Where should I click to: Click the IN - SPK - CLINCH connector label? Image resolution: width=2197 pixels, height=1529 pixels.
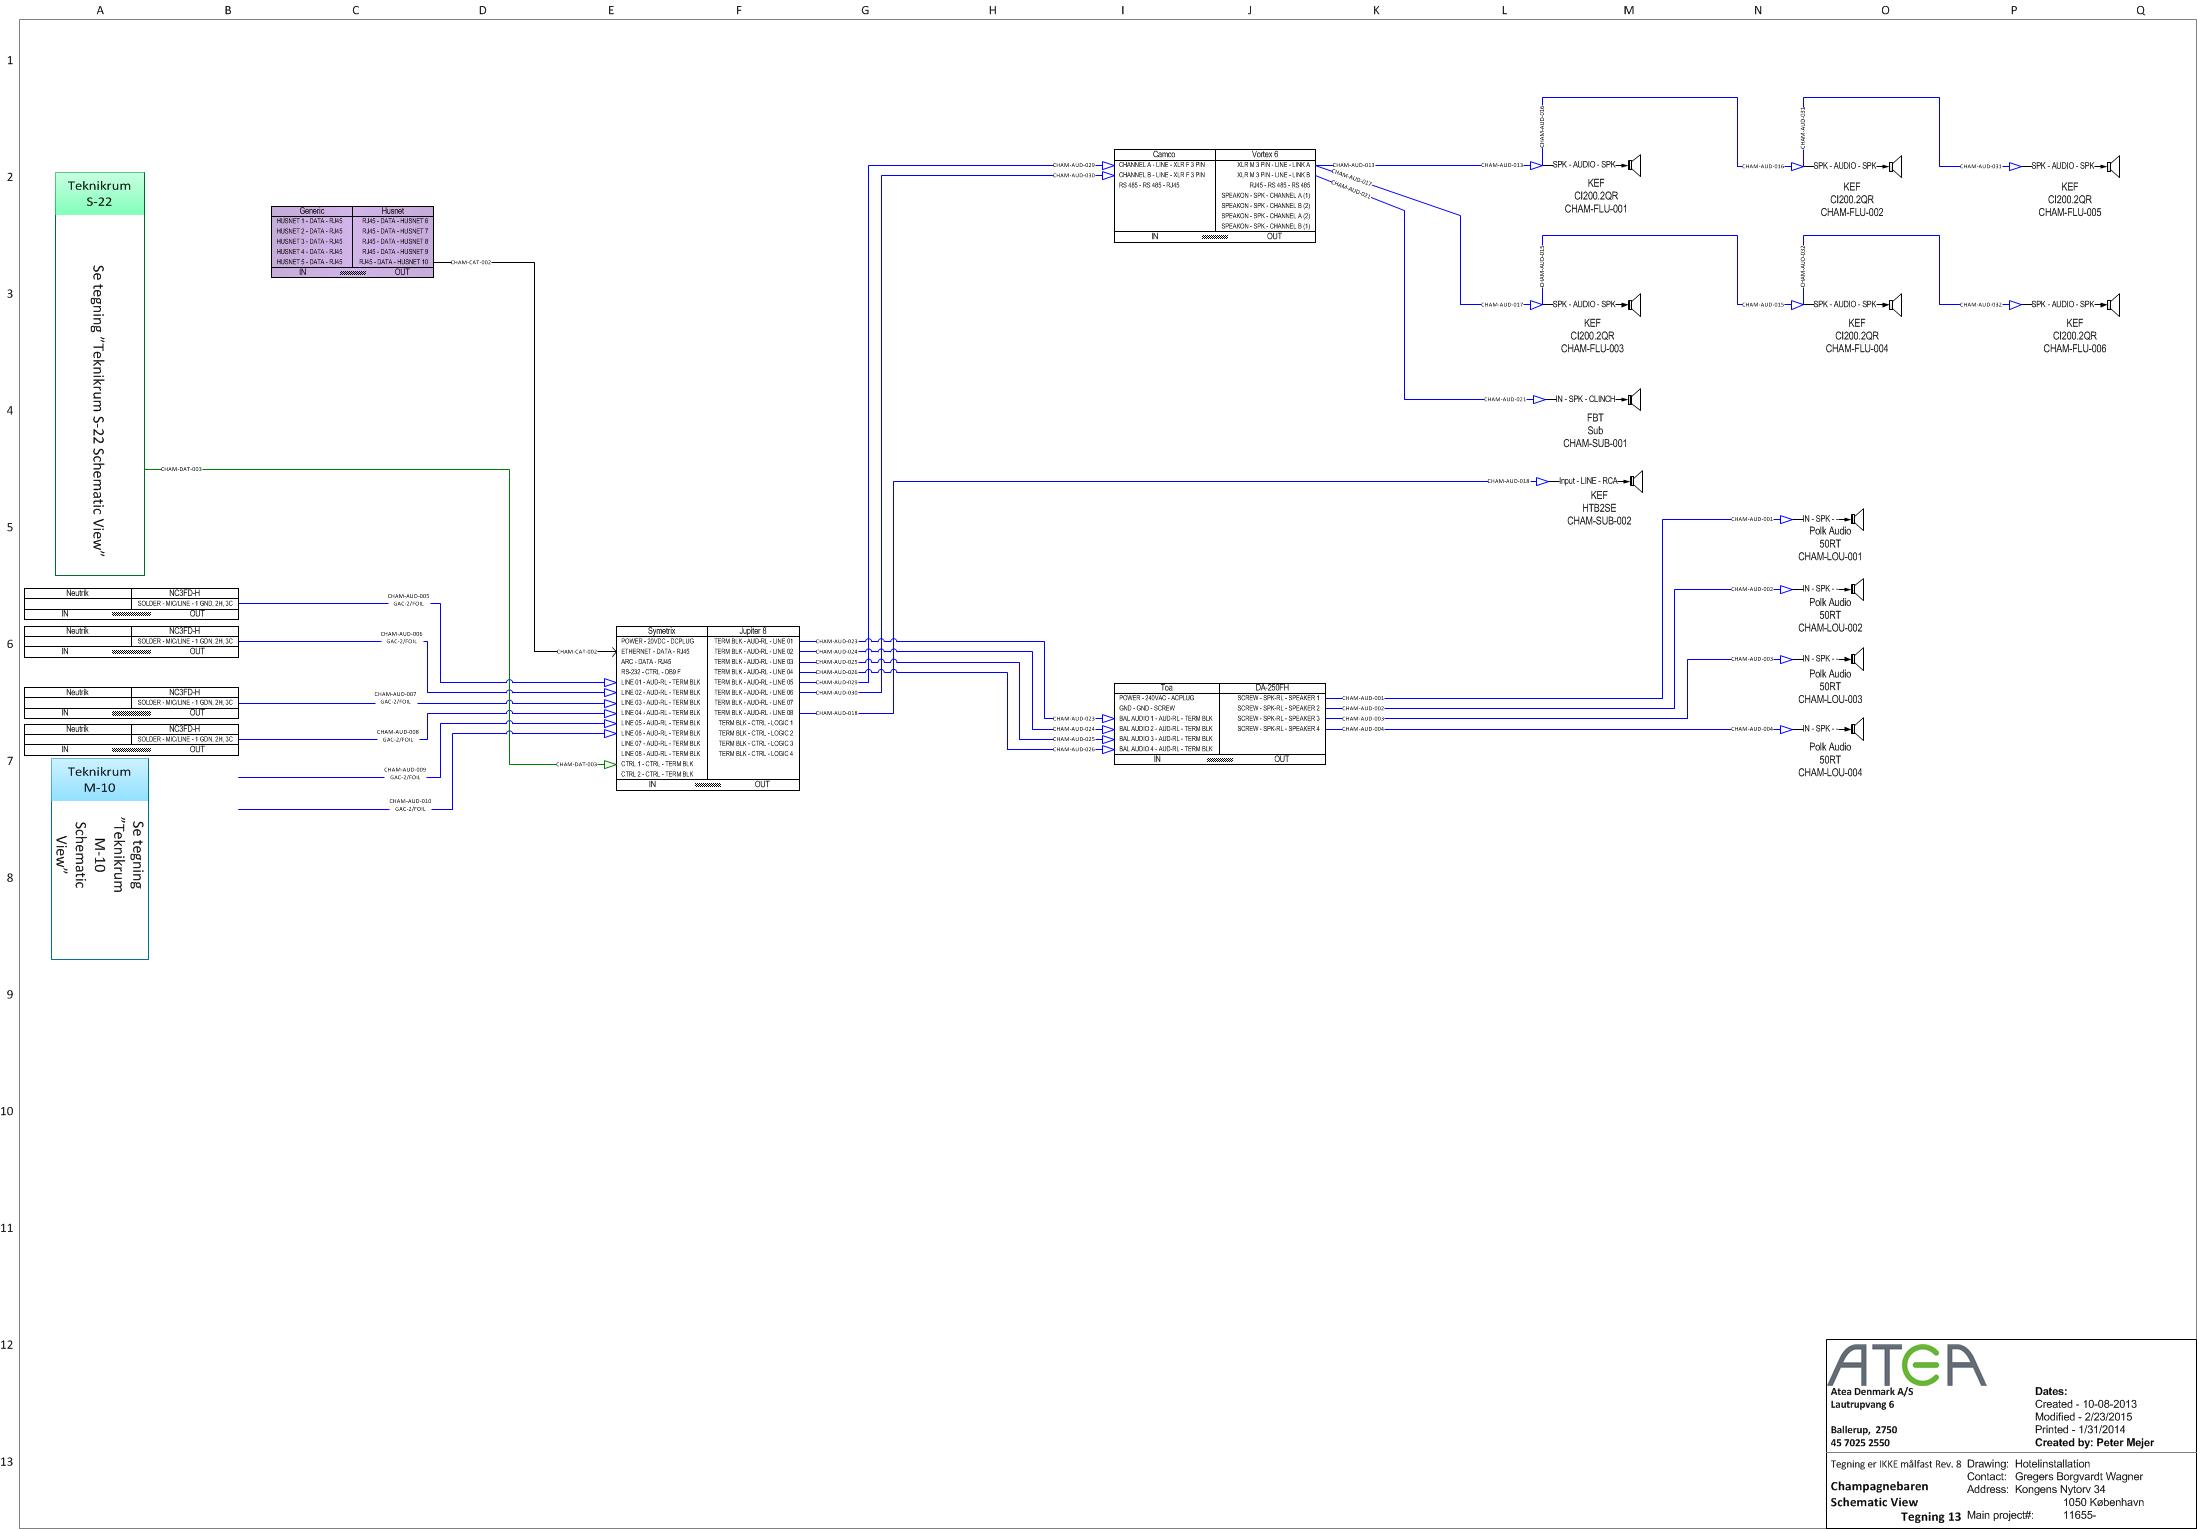(1585, 399)
